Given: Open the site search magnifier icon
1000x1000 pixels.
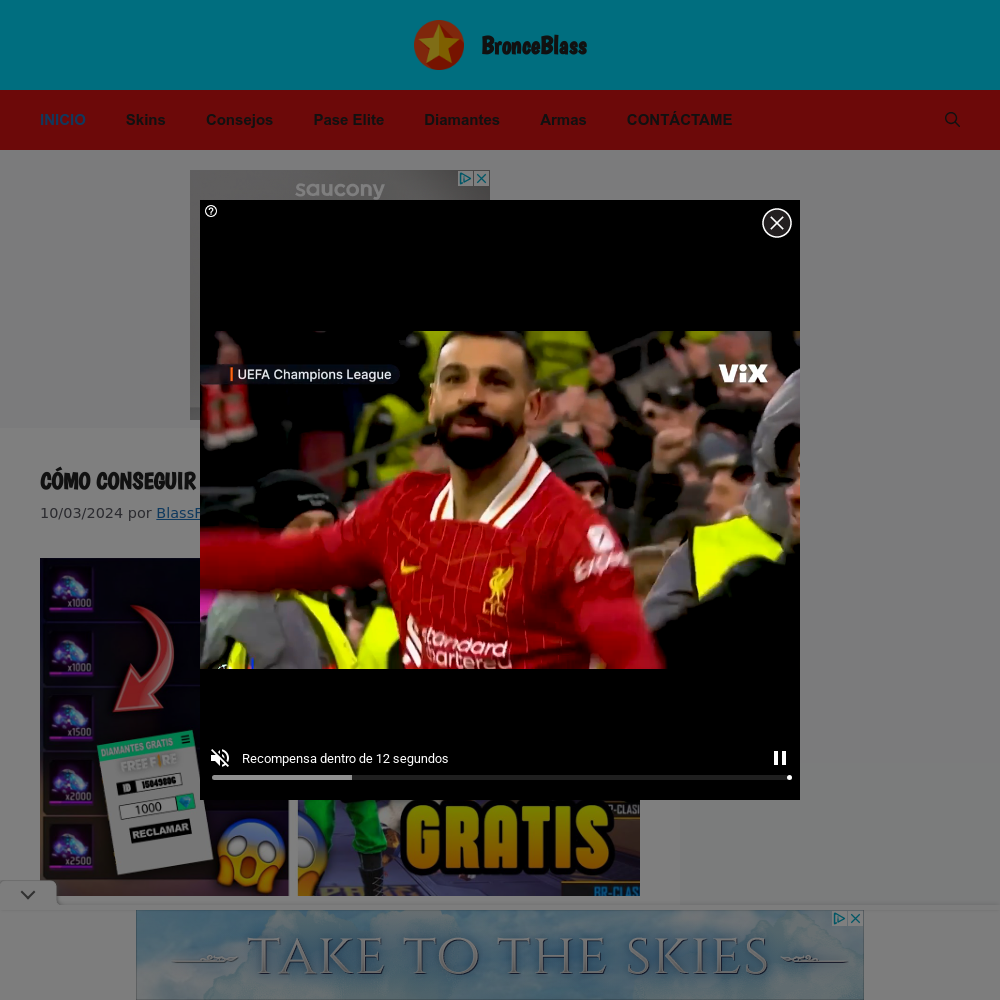Looking at the screenshot, I should point(952,120).
